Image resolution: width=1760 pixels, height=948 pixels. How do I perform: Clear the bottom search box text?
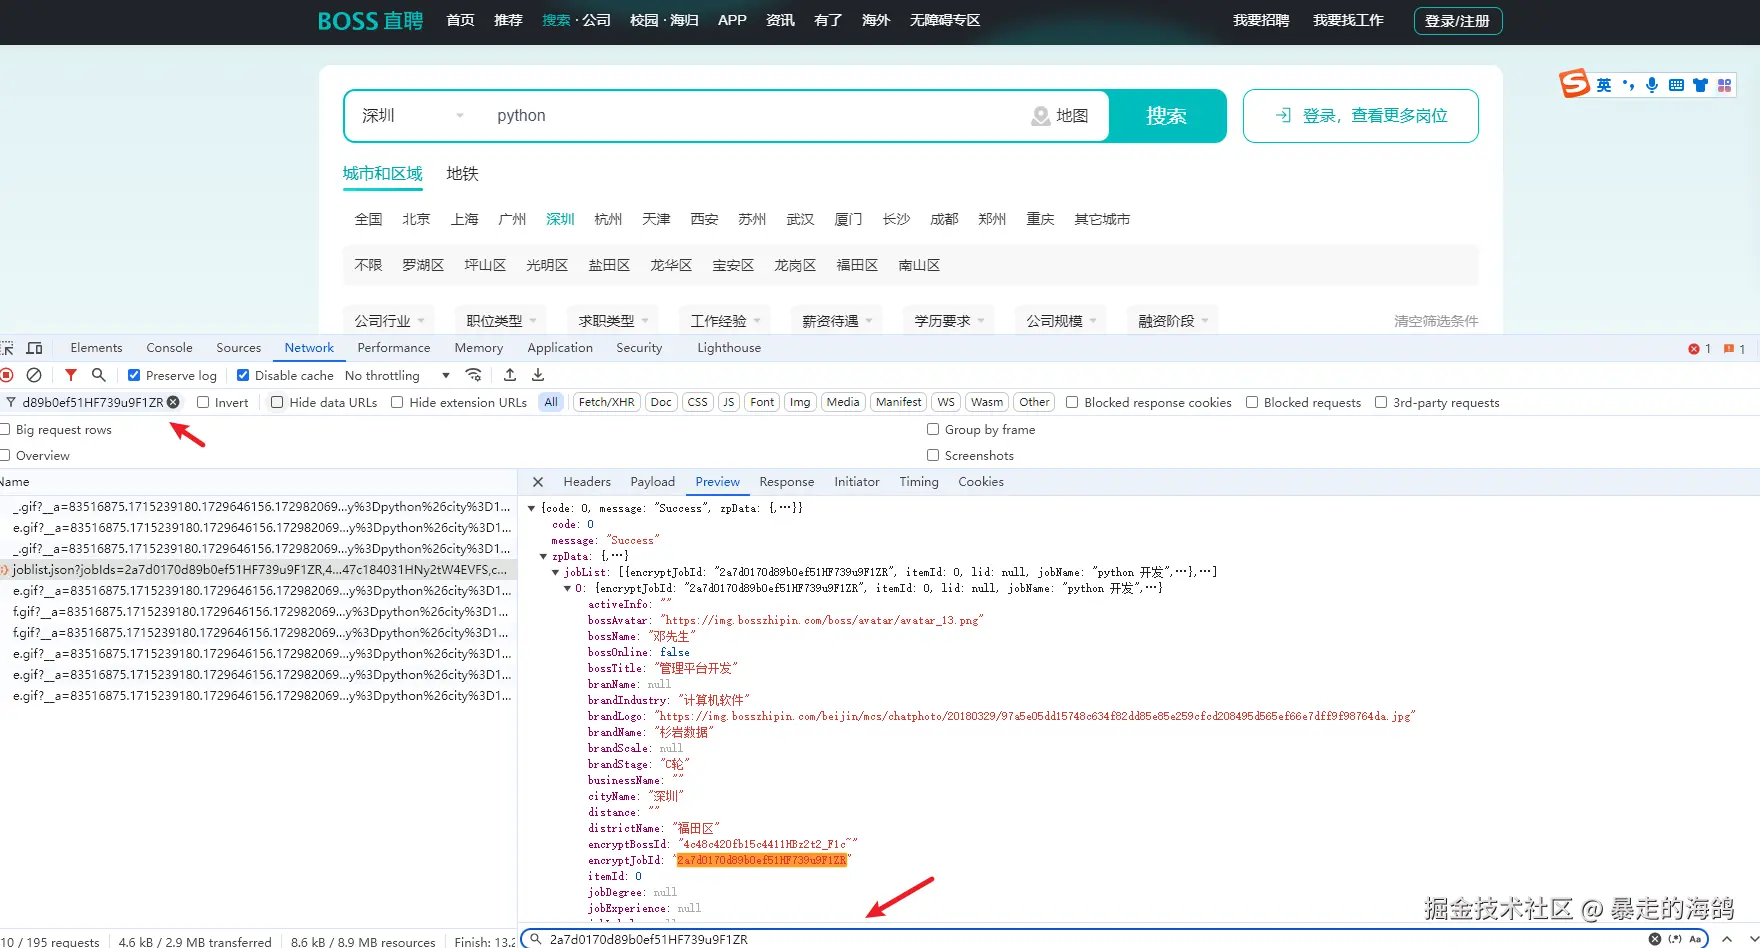click(x=1655, y=939)
